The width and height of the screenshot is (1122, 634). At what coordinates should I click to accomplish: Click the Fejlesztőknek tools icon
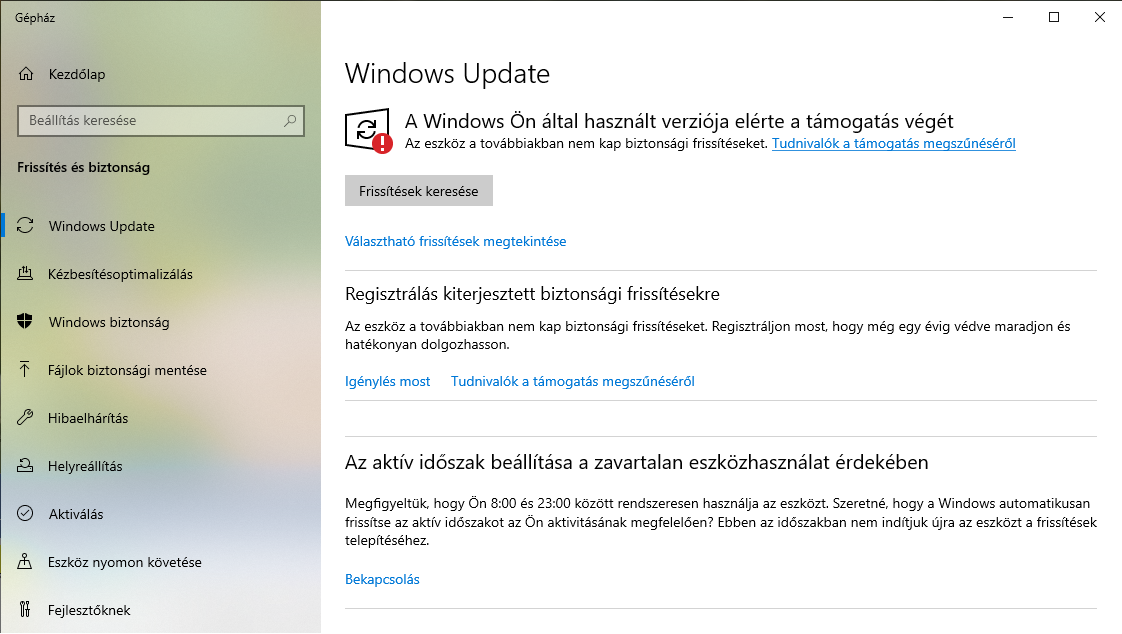(x=25, y=609)
